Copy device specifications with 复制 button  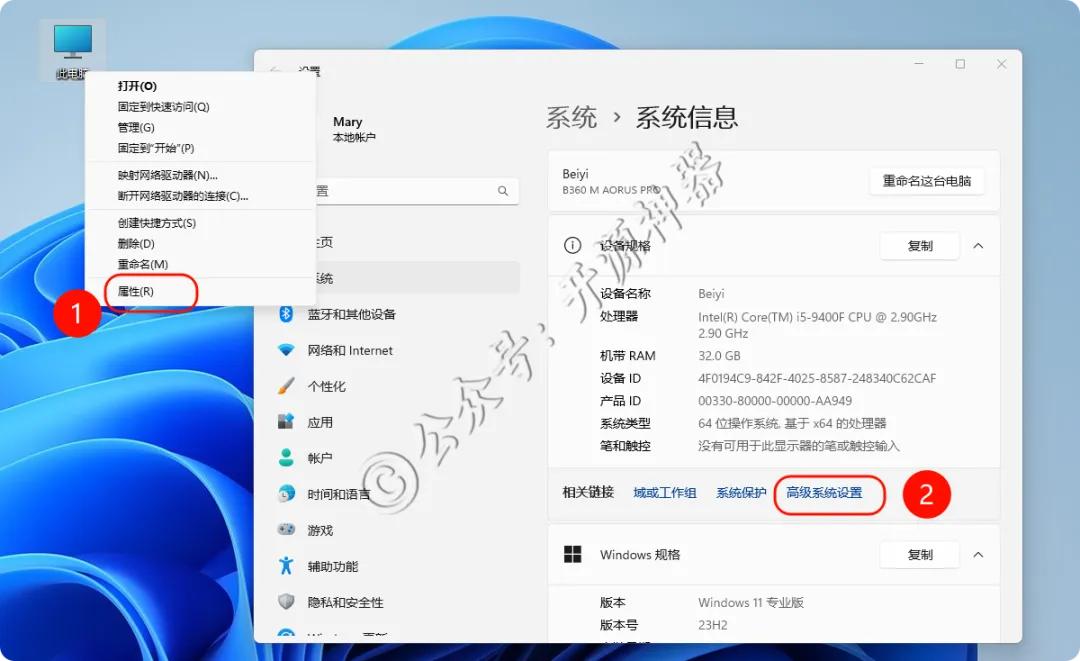click(920, 246)
